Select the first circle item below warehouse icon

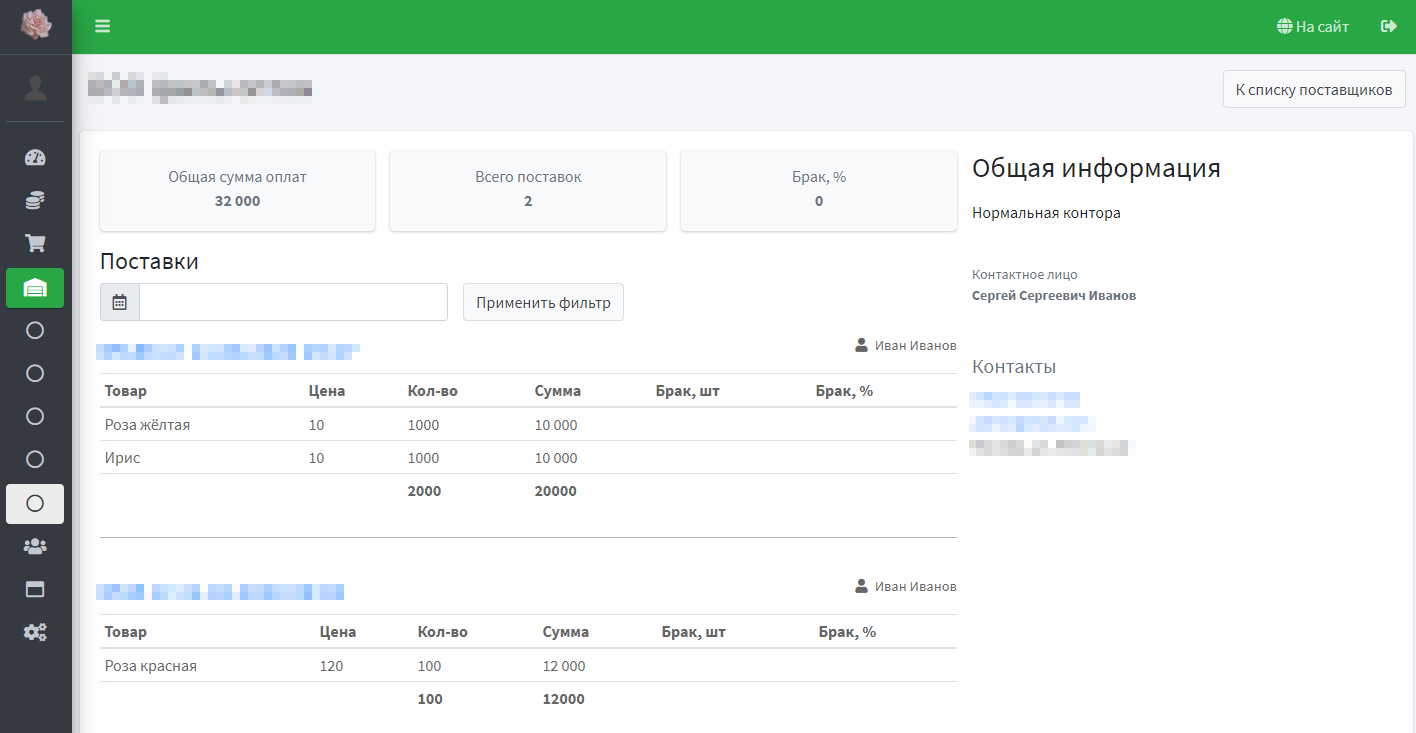[x=35, y=331]
